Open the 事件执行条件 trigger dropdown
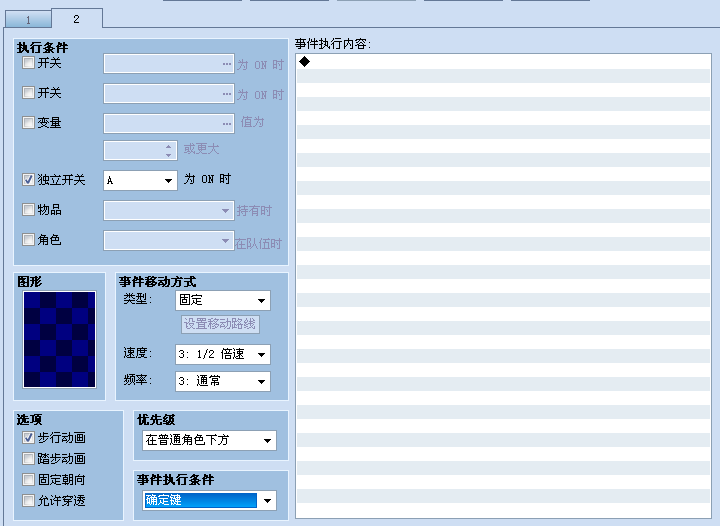The width and height of the screenshot is (720, 526). coord(209,501)
